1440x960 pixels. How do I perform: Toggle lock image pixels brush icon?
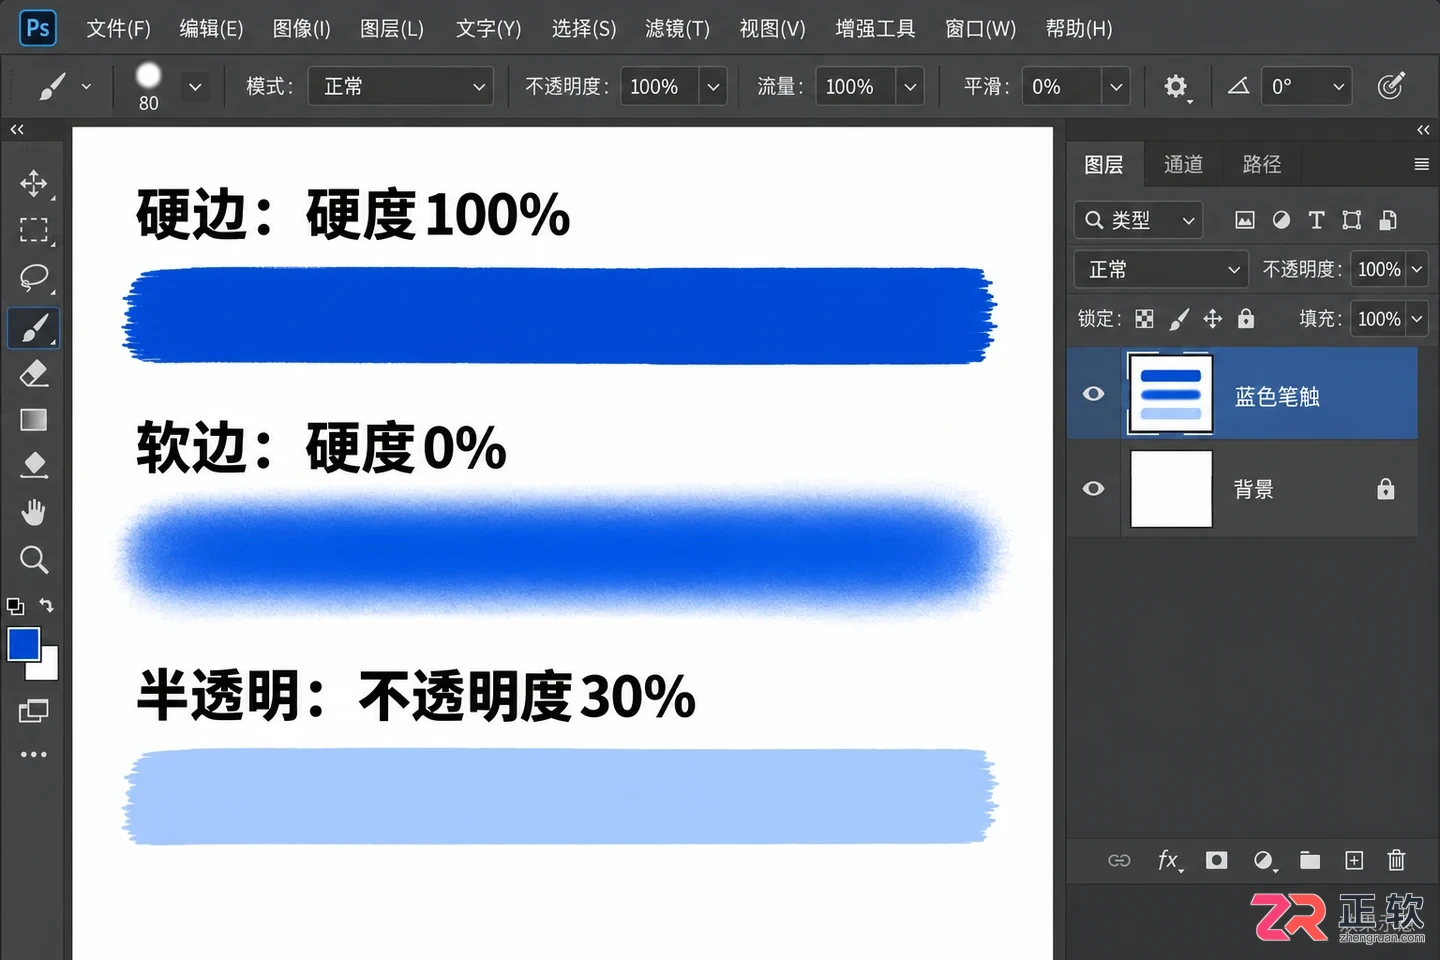click(1179, 319)
